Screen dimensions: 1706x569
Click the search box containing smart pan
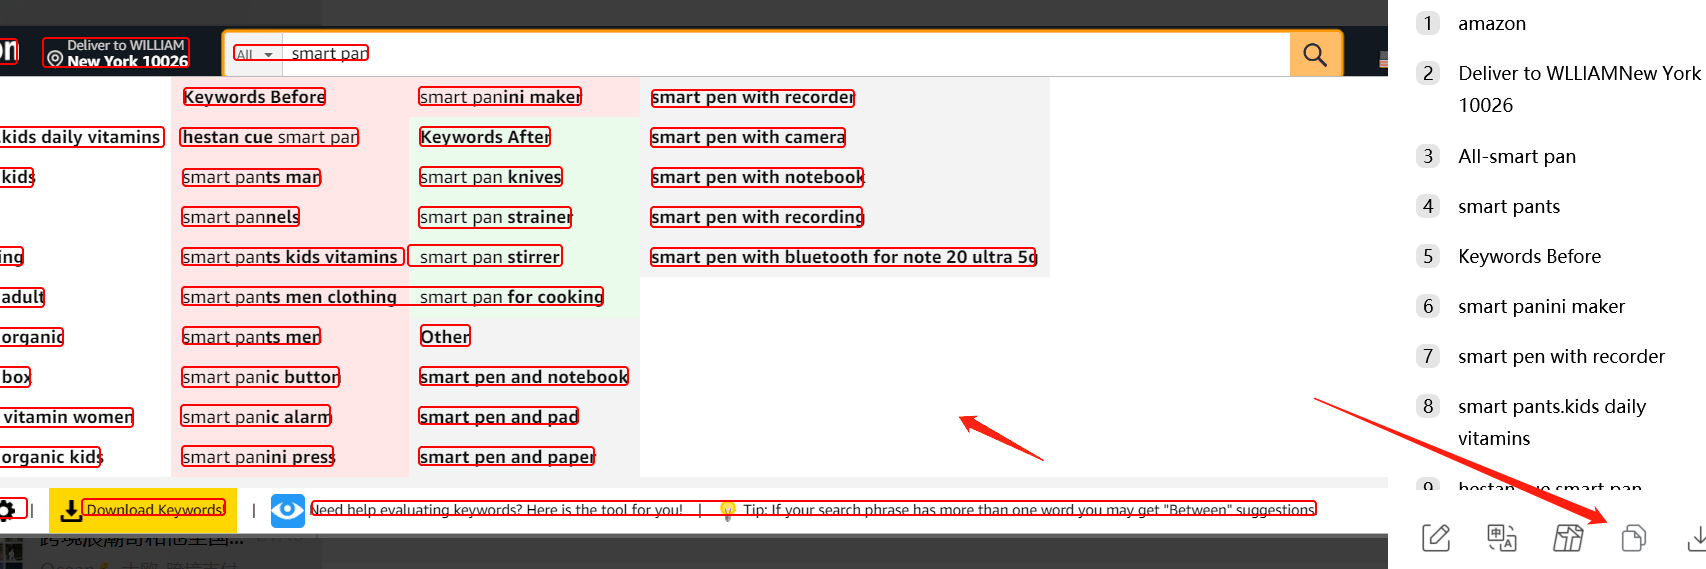[788, 54]
